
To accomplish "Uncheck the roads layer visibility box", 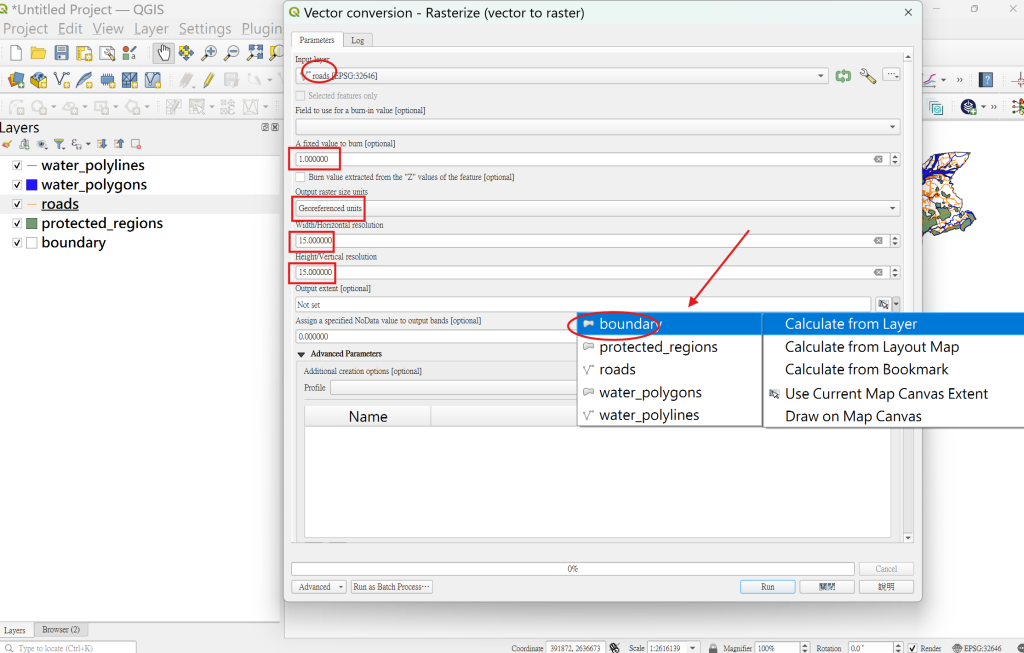I will [x=17, y=204].
